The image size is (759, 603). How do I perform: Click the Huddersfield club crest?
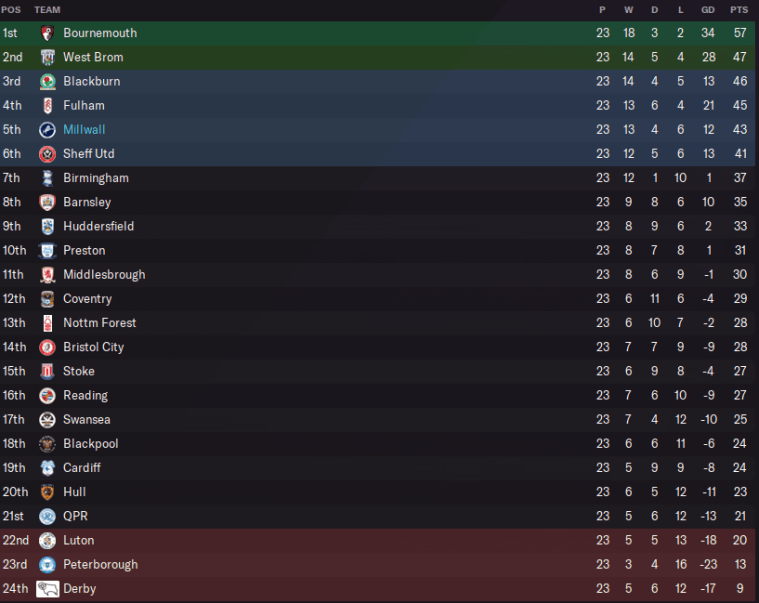47,226
